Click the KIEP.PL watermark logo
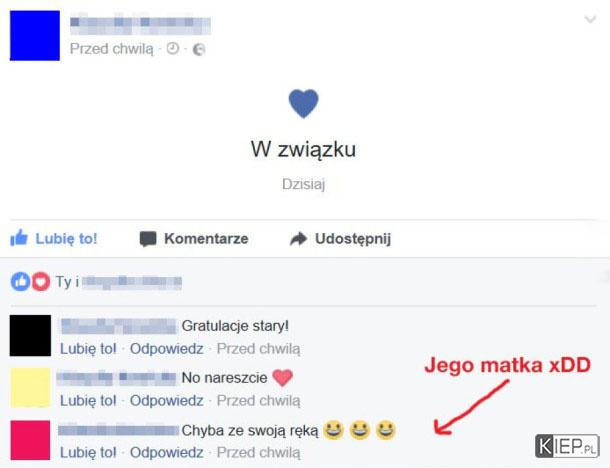610x468 pixels. point(567,446)
